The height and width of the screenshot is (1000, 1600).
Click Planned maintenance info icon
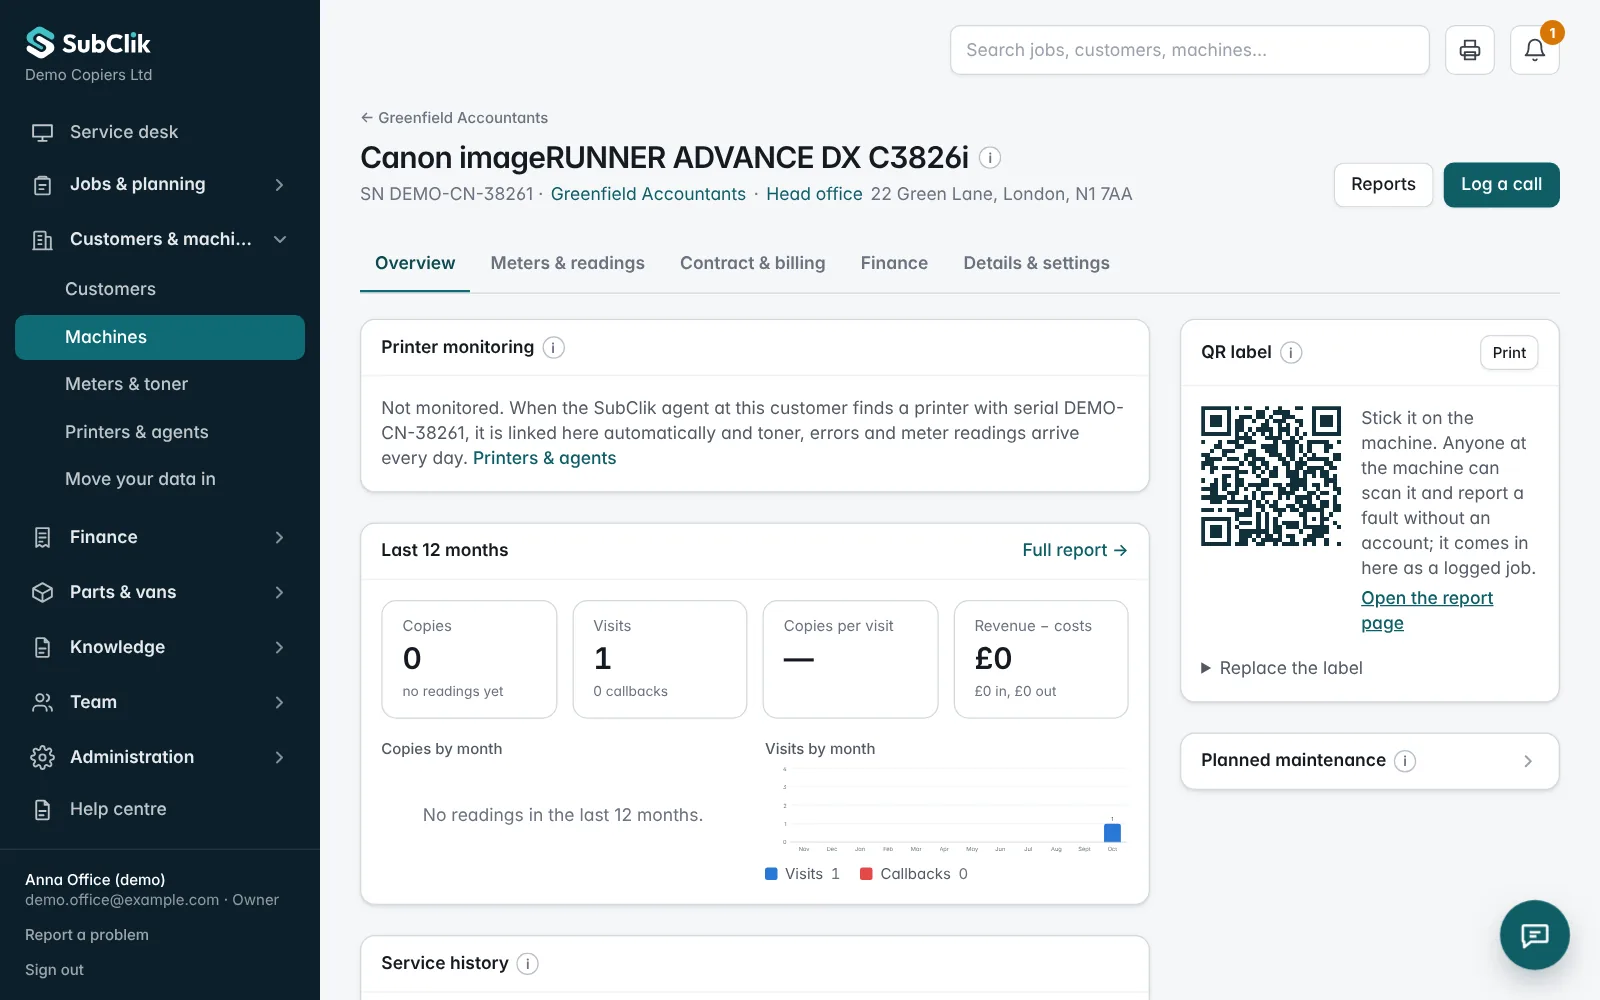[1405, 761]
